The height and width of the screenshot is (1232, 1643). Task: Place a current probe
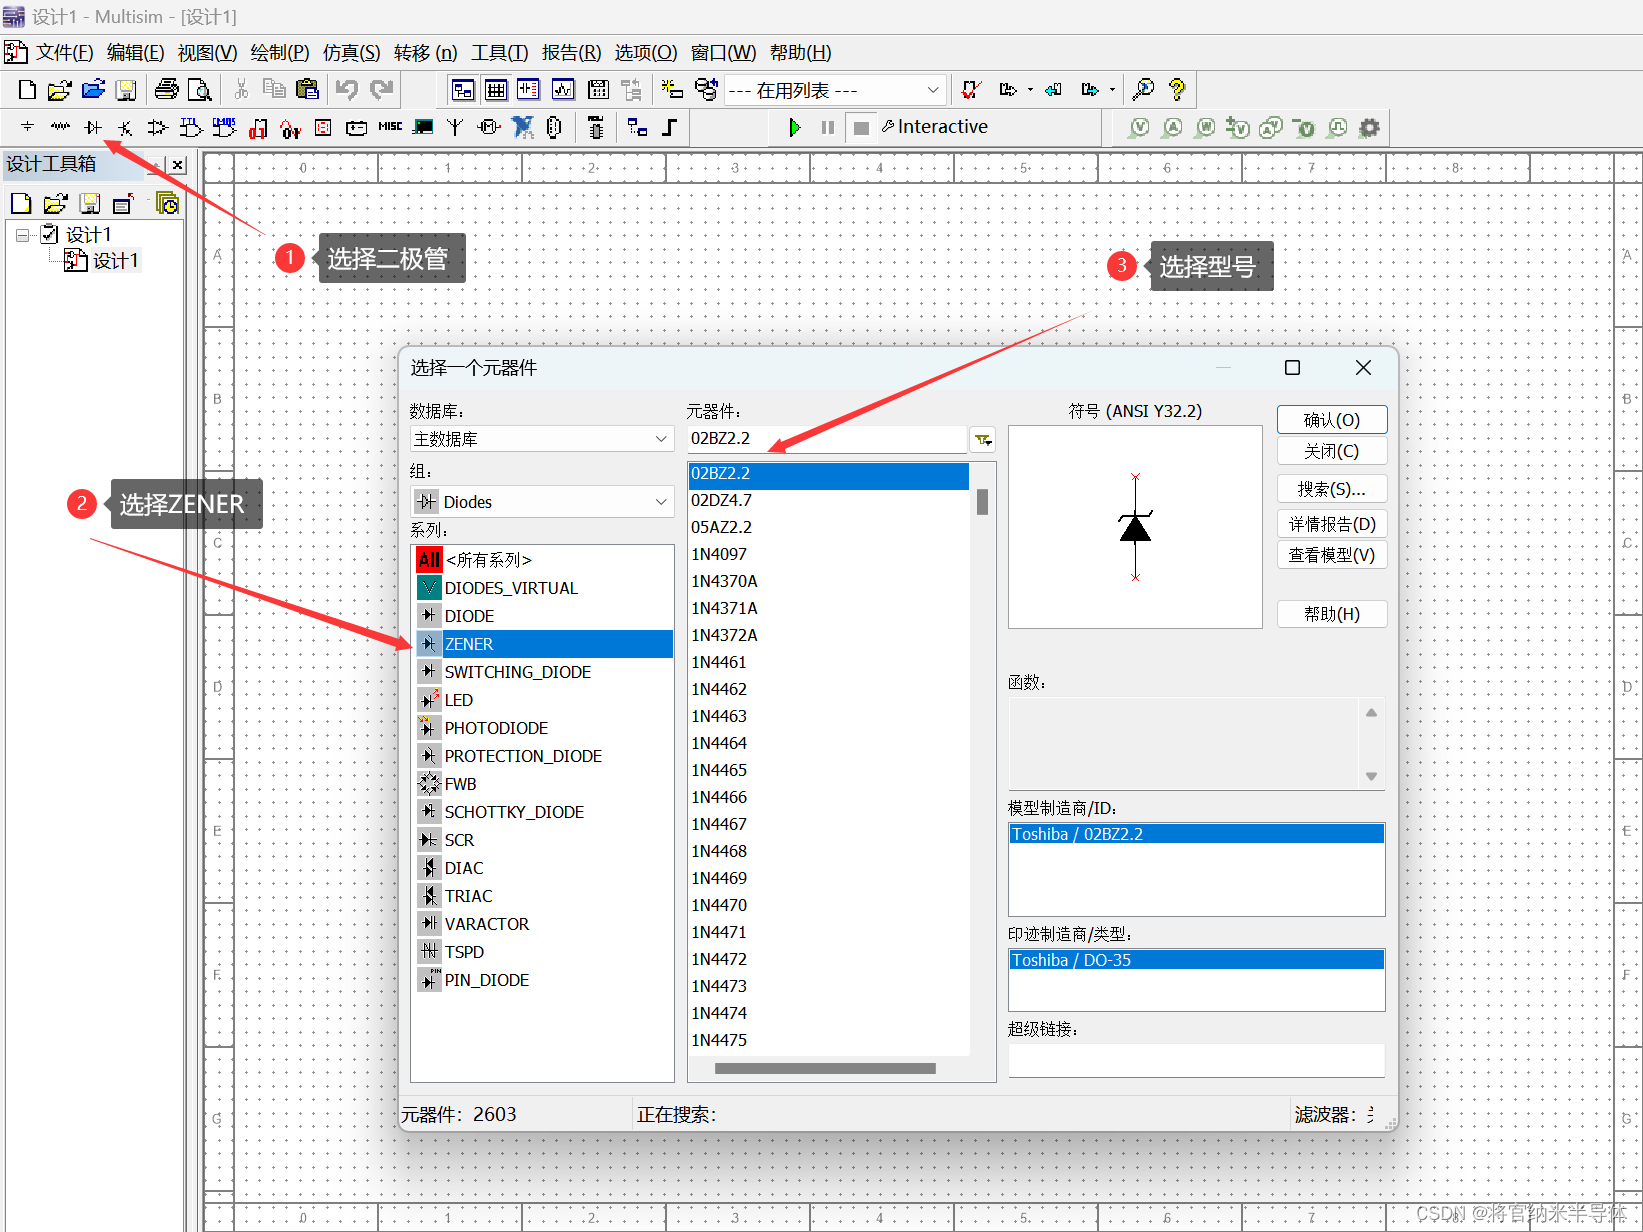1172,127
